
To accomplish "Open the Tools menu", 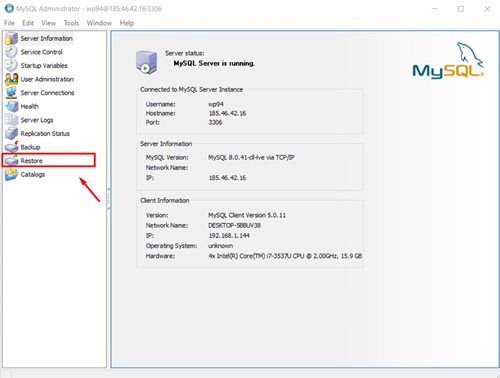I will pos(71,23).
